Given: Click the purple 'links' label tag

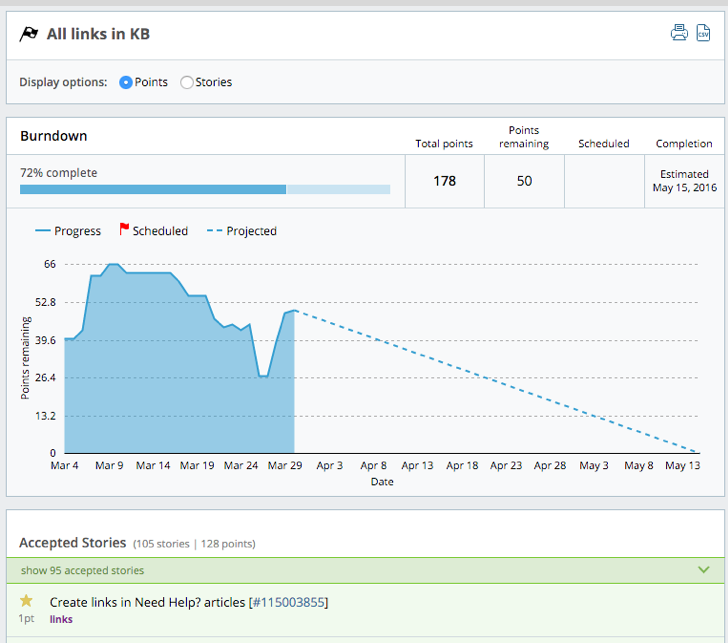Looking at the screenshot, I should click(61, 619).
